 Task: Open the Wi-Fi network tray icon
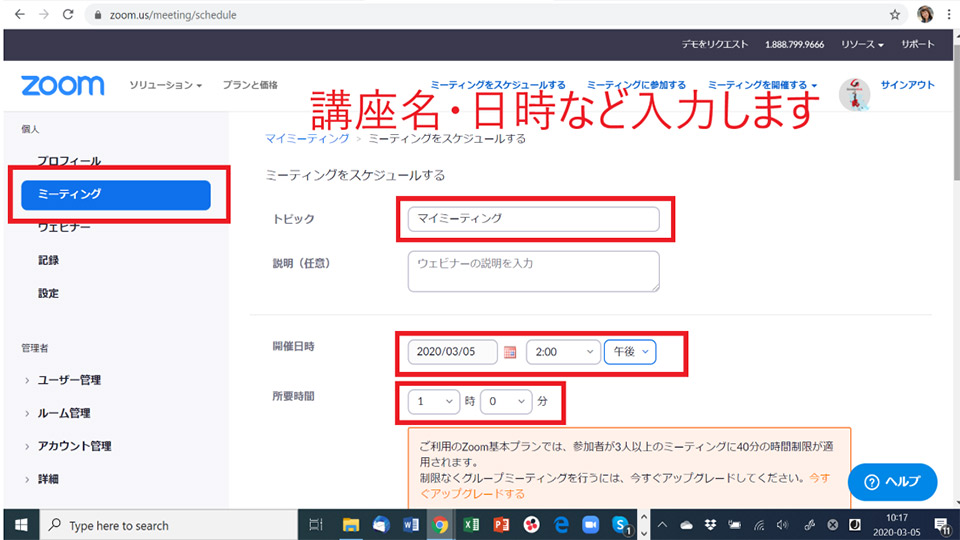[x=759, y=525]
